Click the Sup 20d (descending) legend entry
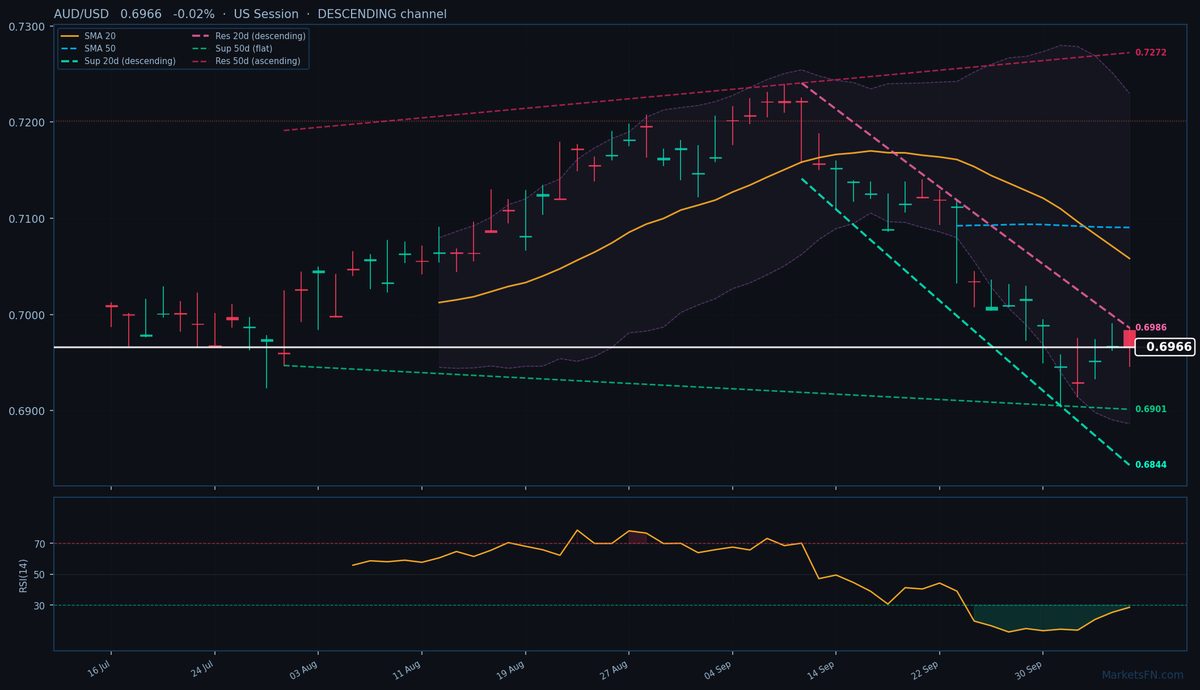The image size is (1200, 690). (x=118, y=61)
